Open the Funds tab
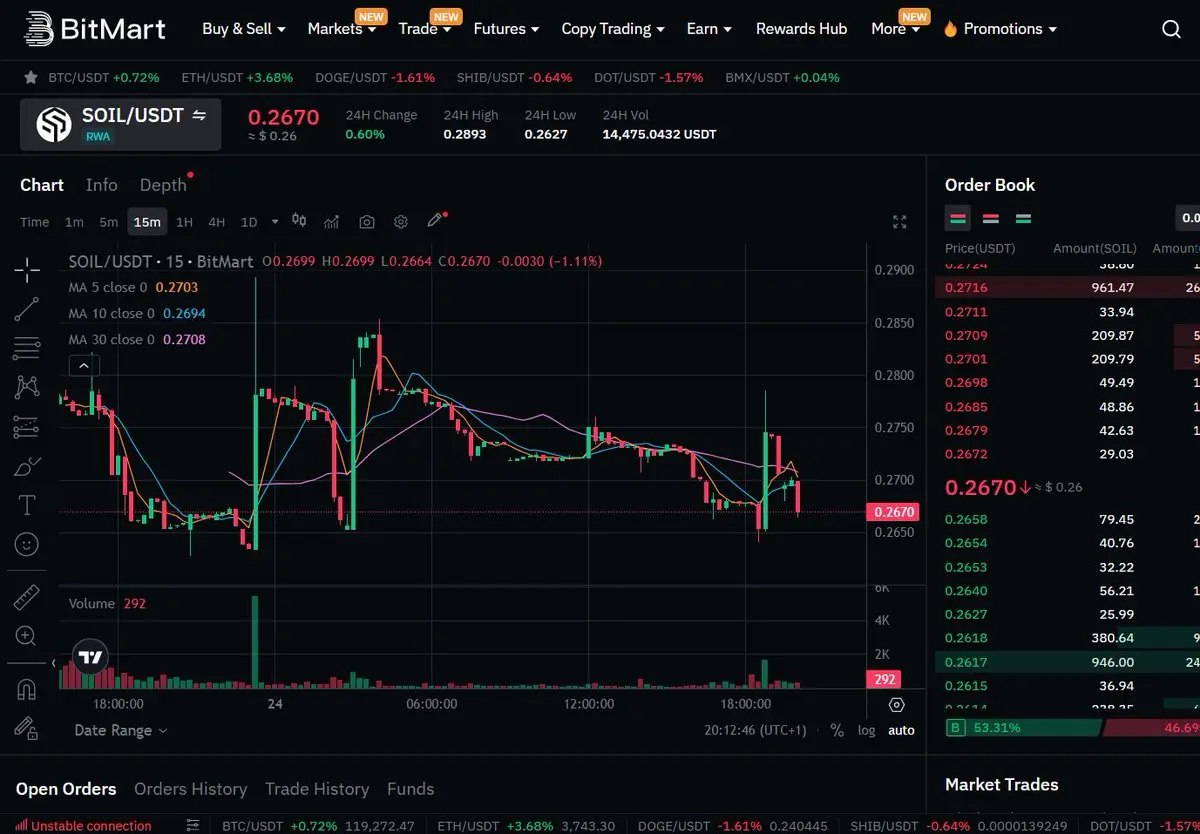 [410, 789]
